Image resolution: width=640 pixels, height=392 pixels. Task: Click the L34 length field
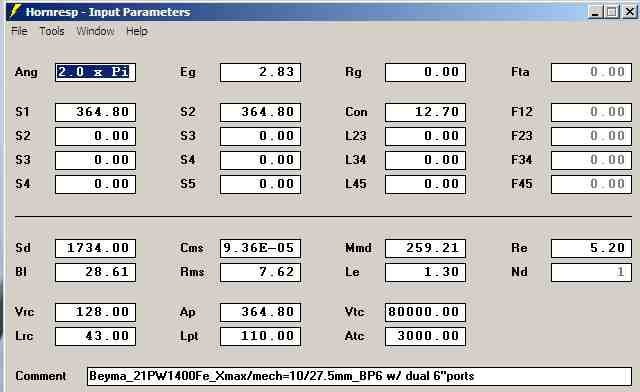point(425,160)
